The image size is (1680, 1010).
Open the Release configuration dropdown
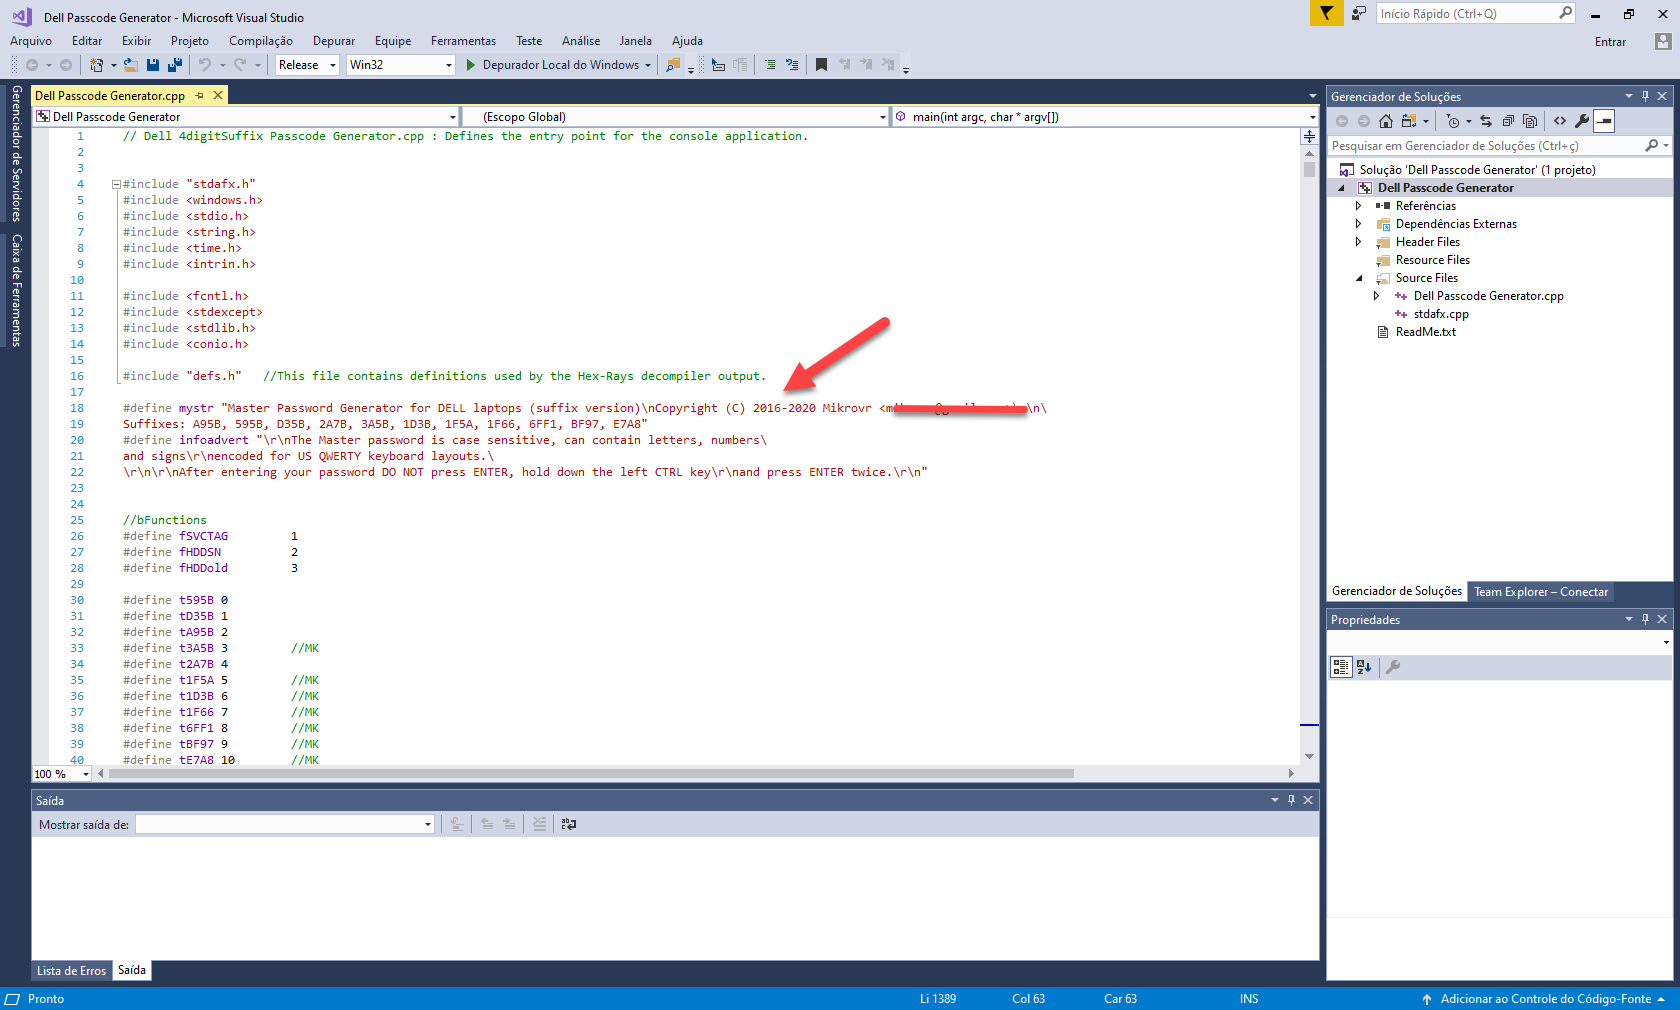point(308,65)
